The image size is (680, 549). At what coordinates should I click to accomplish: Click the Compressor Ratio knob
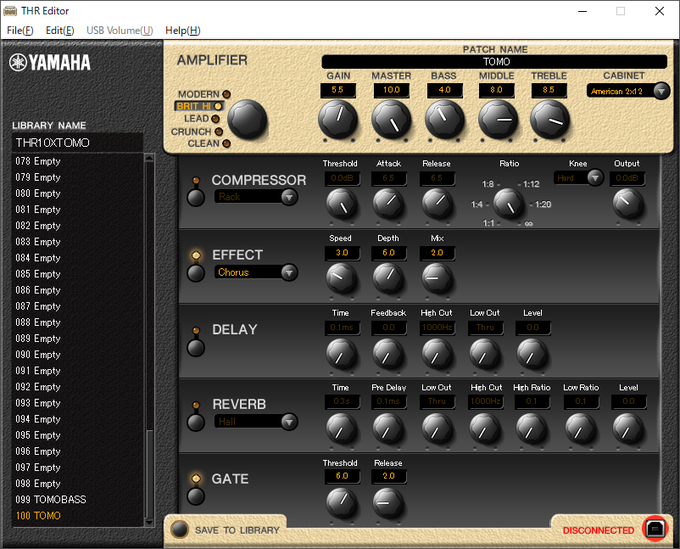click(509, 204)
